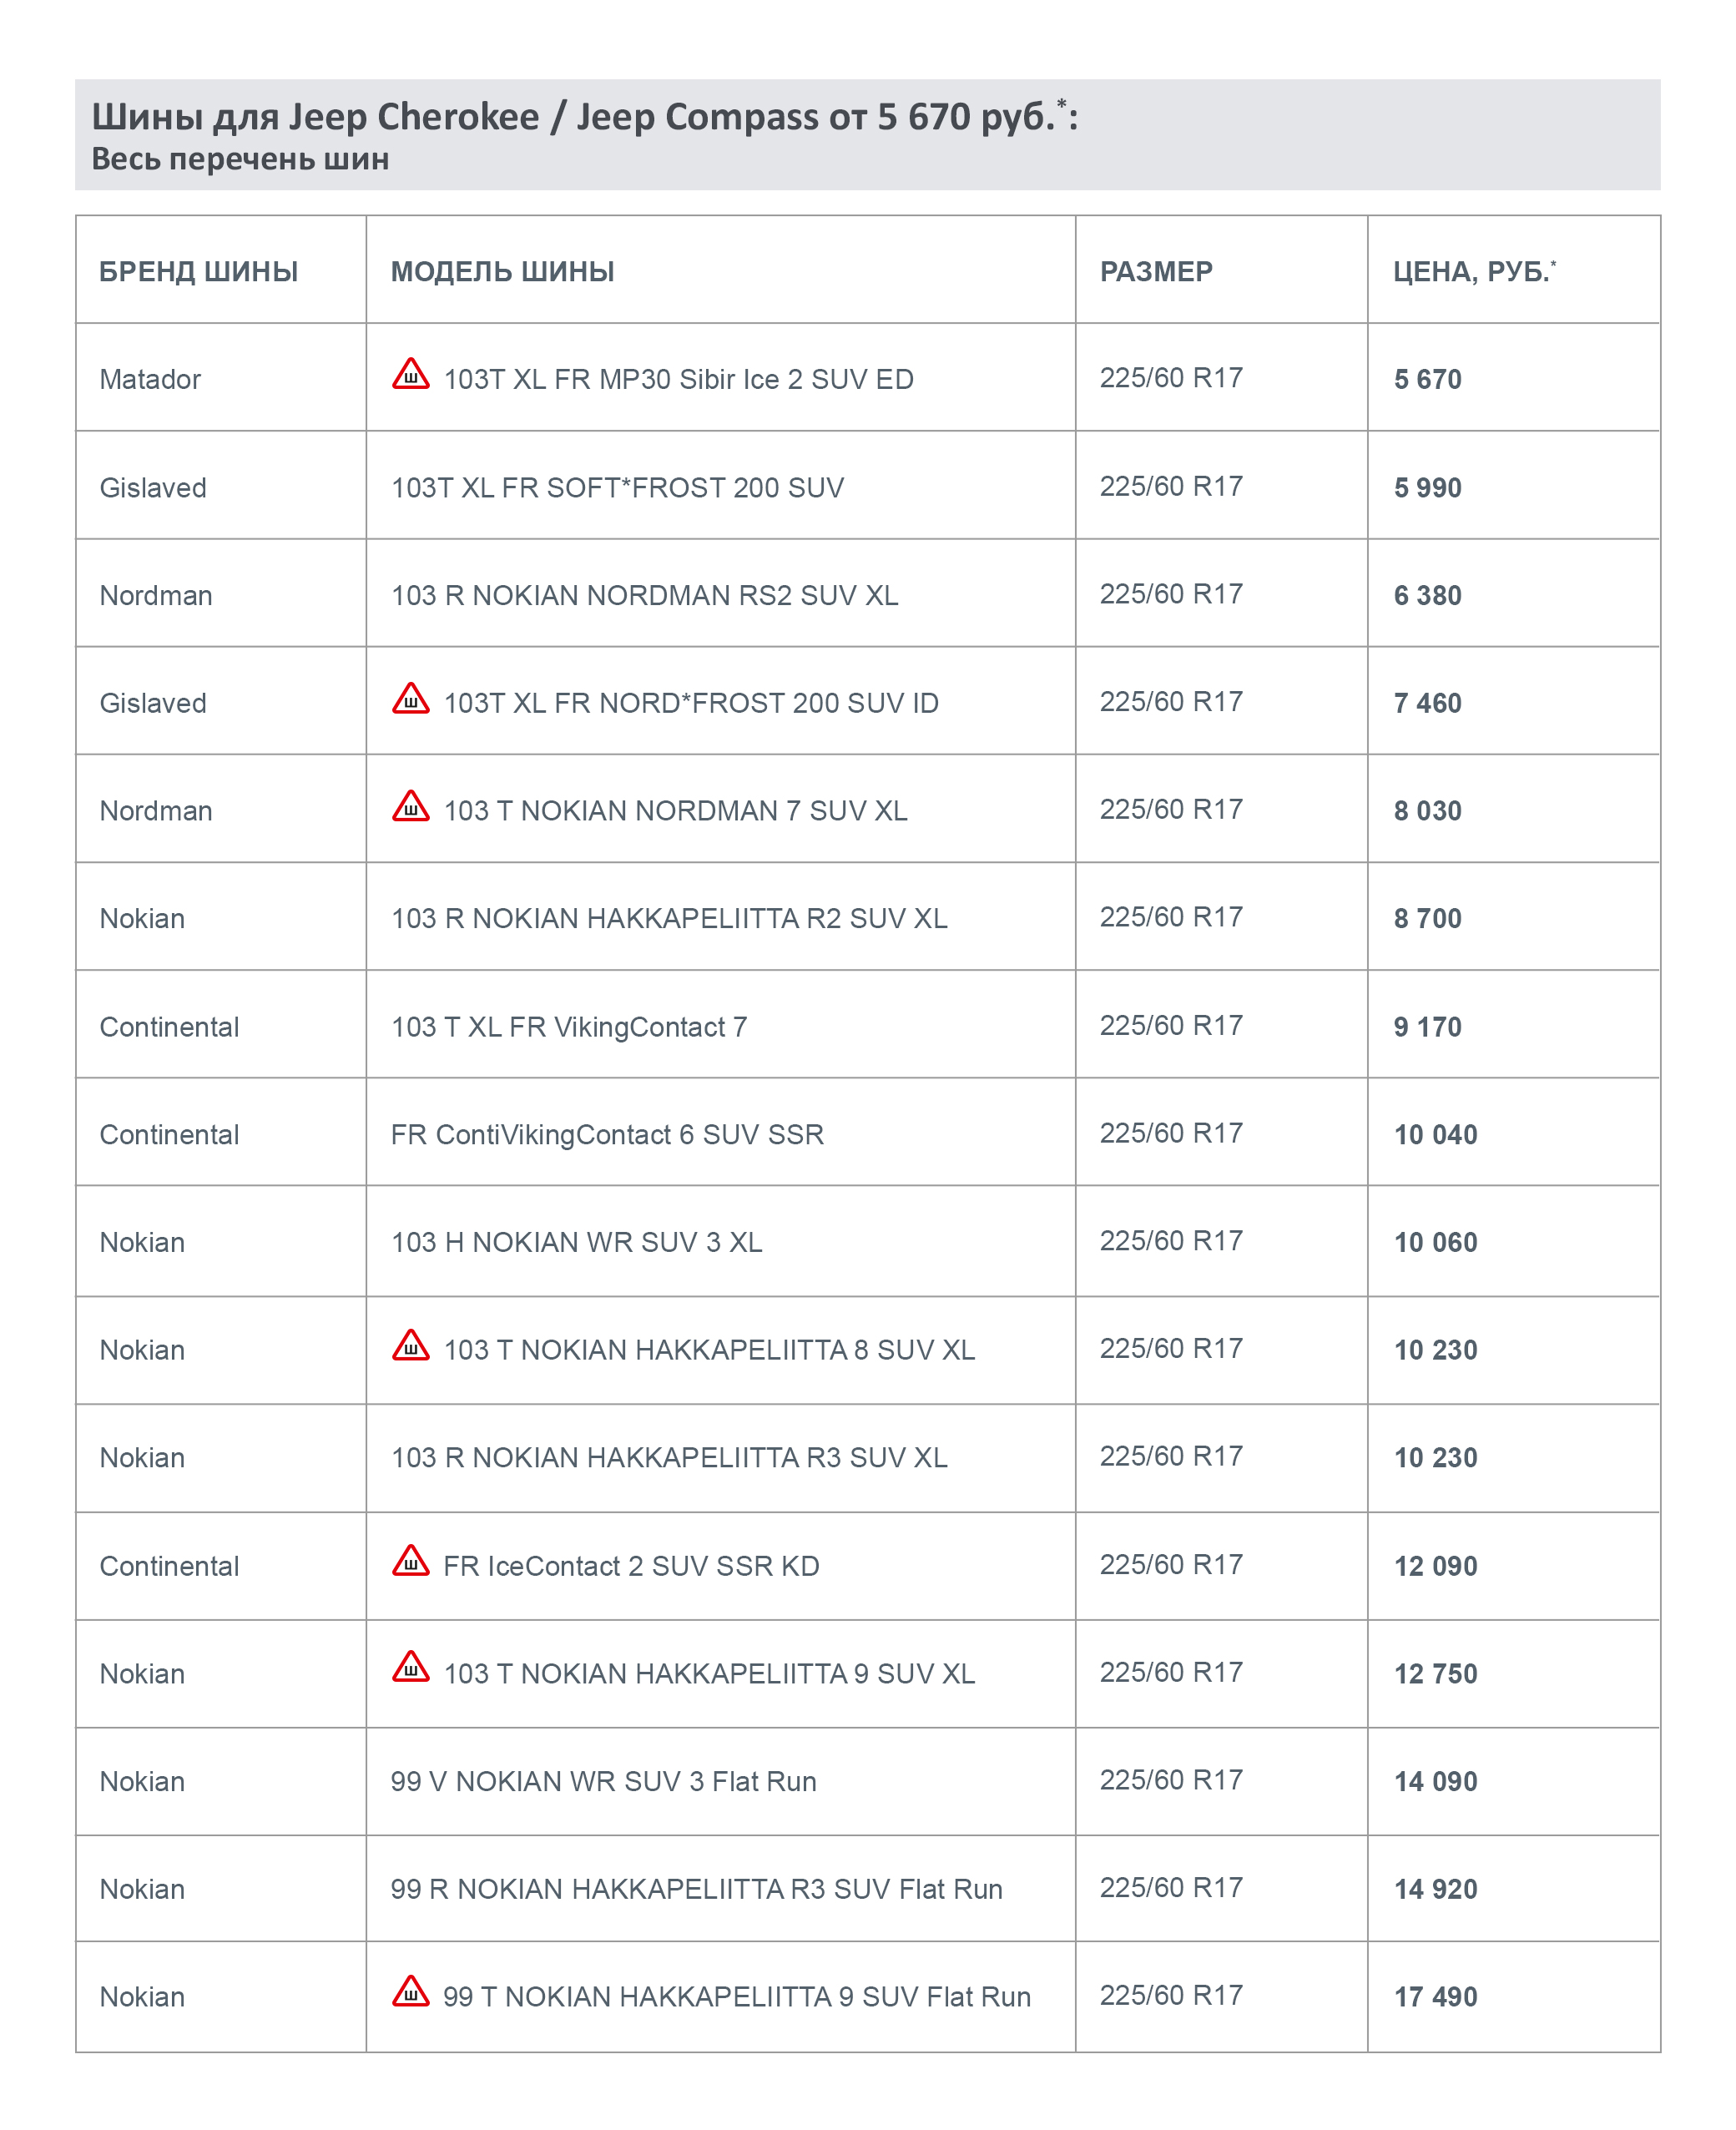The width and height of the screenshot is (1736, 2130).
Task: Click the 'МОДЕЛЬ ШИНЫ' column header
Action: (x=502, y=272)
